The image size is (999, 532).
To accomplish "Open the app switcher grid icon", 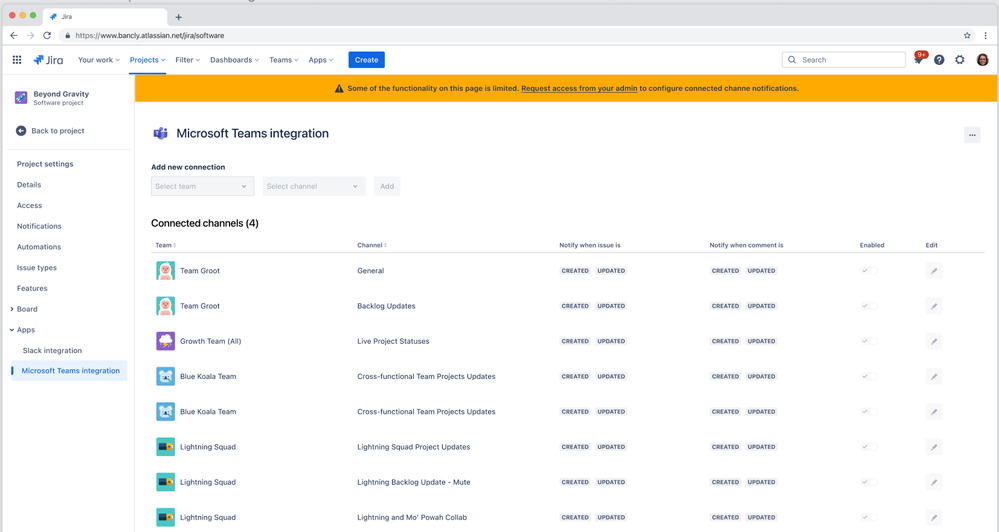I will coord(17,60).
